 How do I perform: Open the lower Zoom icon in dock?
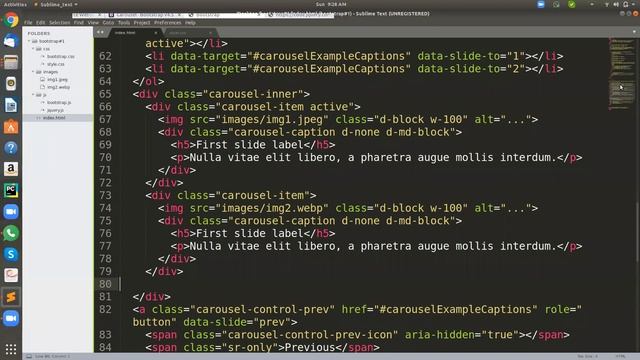click(11, 318)
